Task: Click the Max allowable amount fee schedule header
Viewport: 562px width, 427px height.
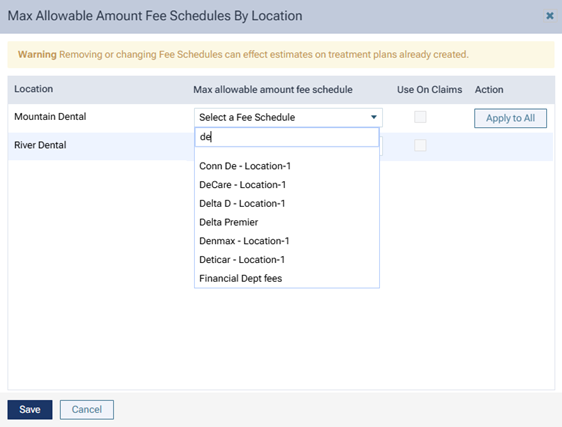Action: point(273,90)
